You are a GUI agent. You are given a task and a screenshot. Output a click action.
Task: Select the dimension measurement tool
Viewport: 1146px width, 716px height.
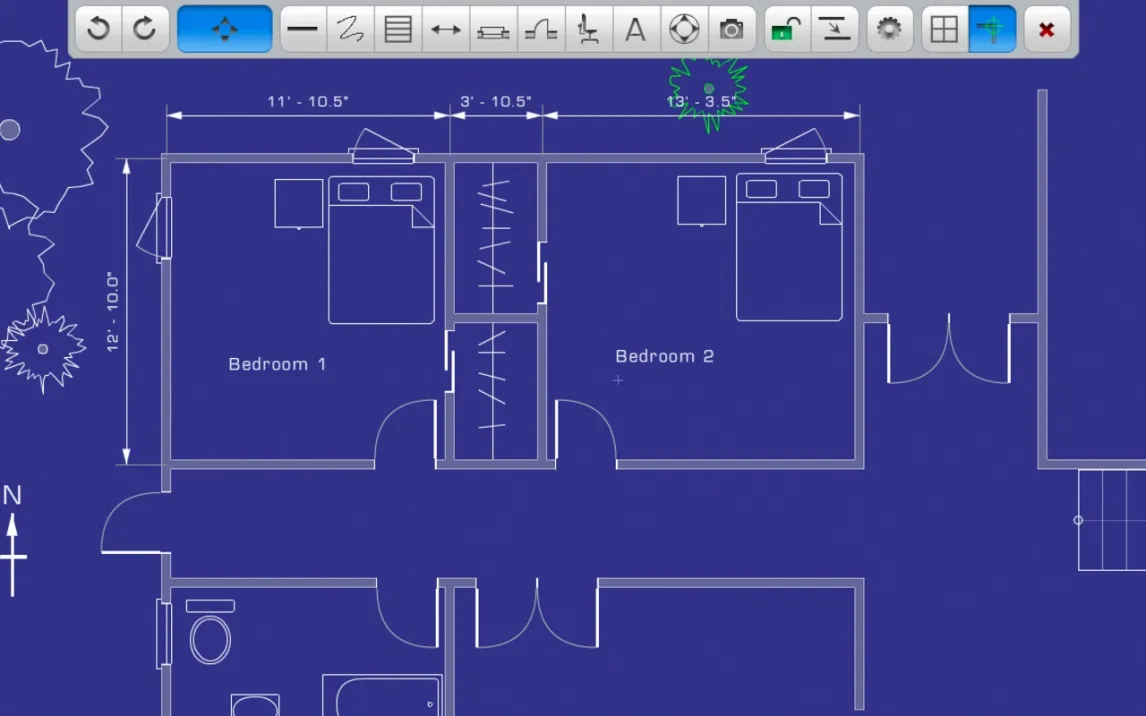click(446, 29)
